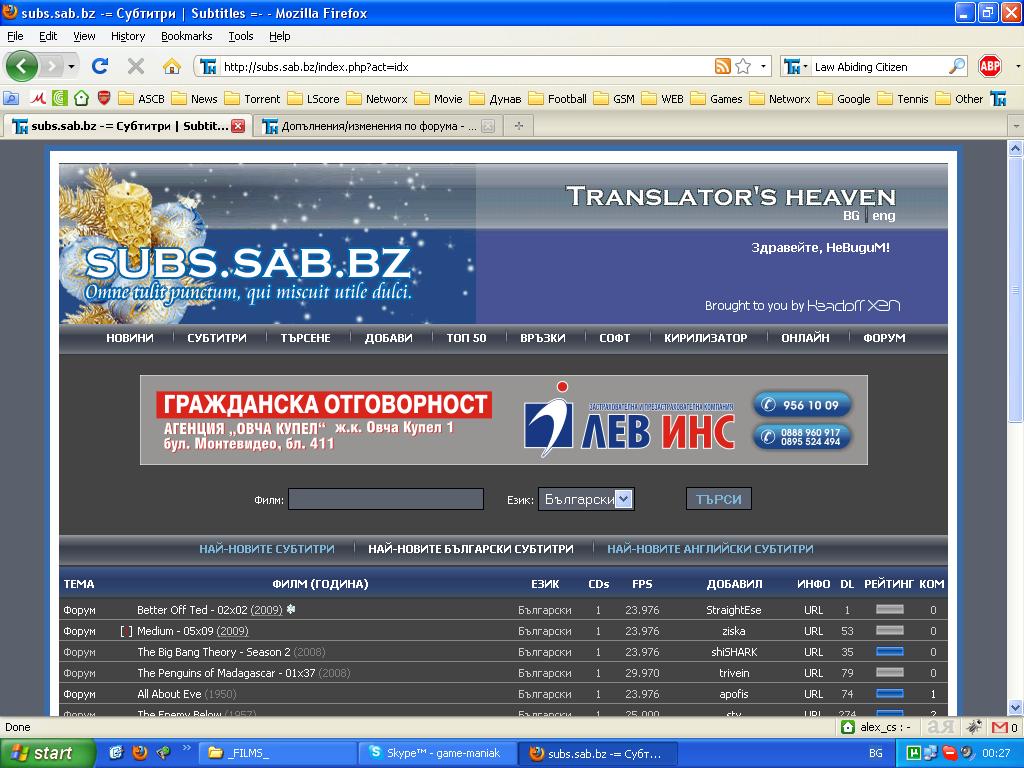Click the snowflake icon next to Better Off Ted
Image resolution: width=1024 pixels, height=768 pixels.
tap(291, 609)
